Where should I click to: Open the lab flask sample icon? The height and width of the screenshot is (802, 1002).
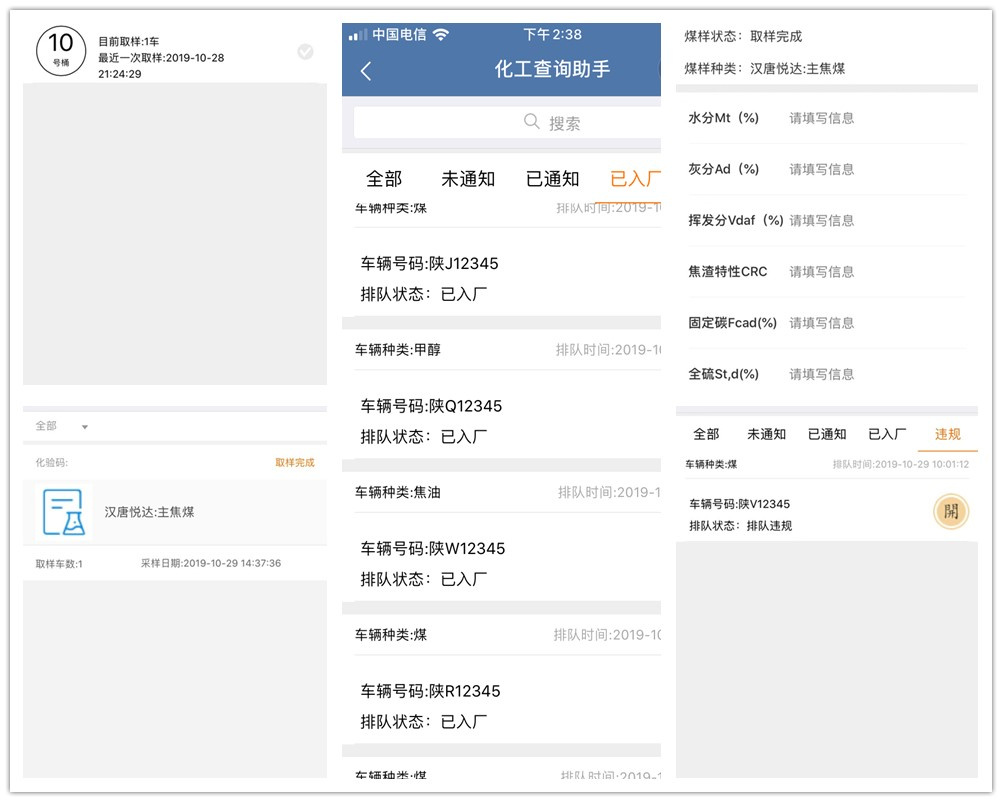[x=63, y=512]
